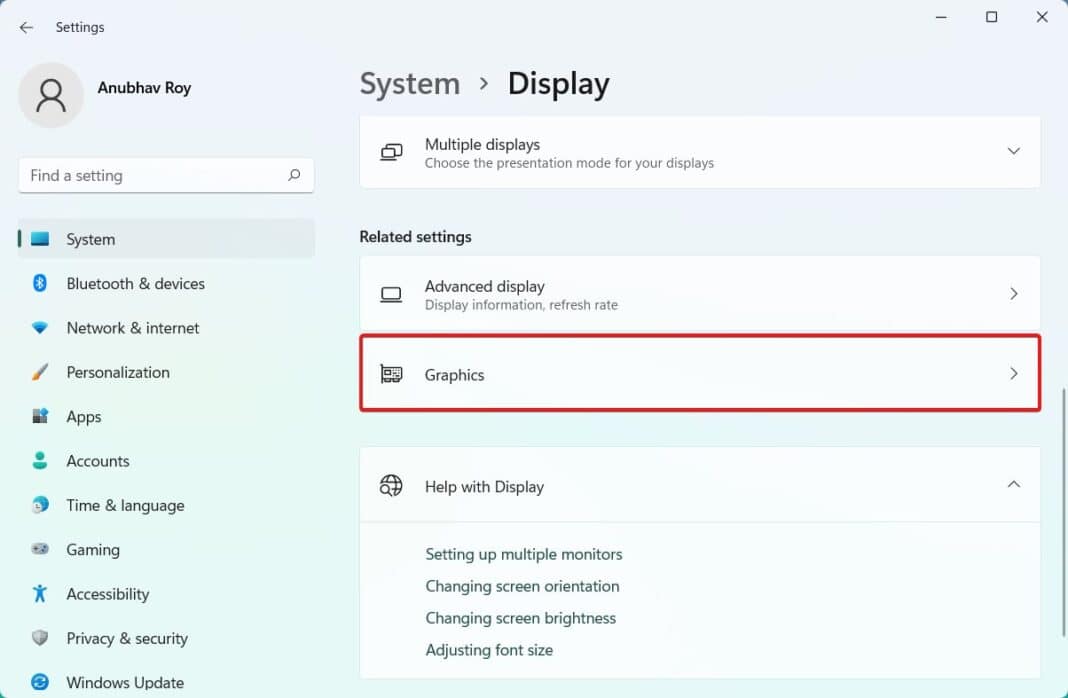
Task: Open Advanced display via its chevron
Action: tap(1013, 294)
